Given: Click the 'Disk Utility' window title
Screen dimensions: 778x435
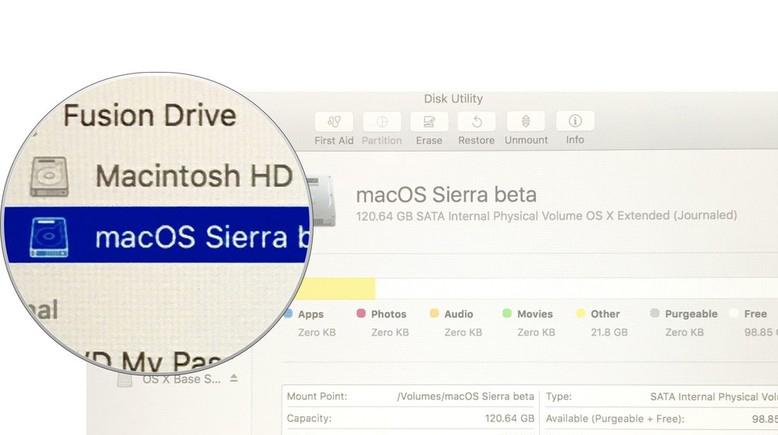Looking at the screenshot, I should [x=453, y=99].
